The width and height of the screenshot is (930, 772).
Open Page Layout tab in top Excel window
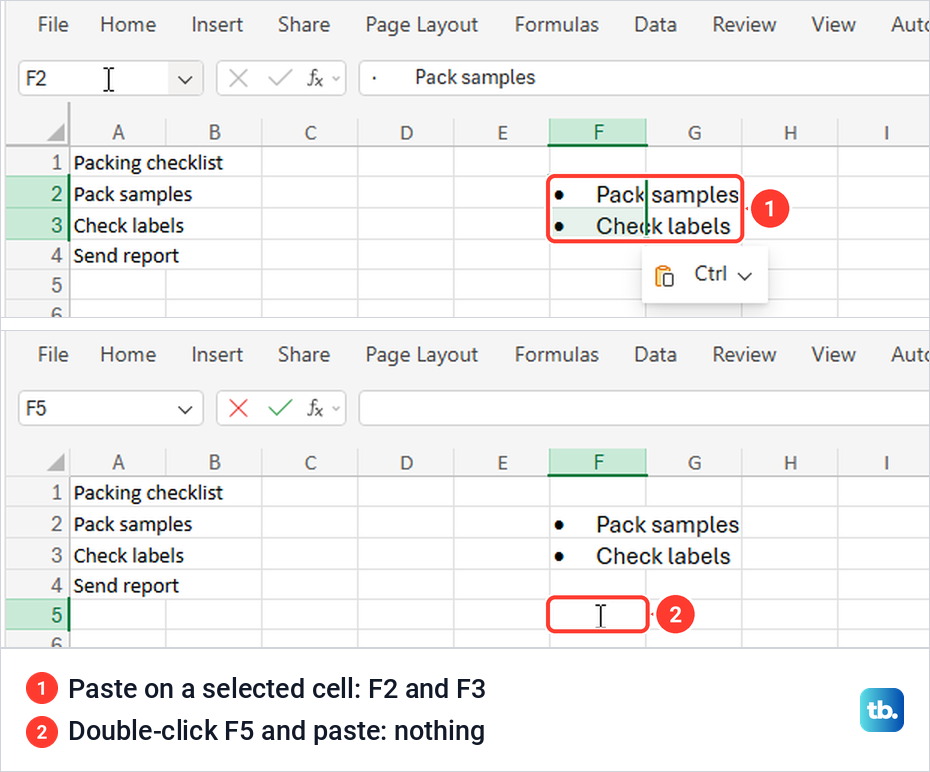421,24
